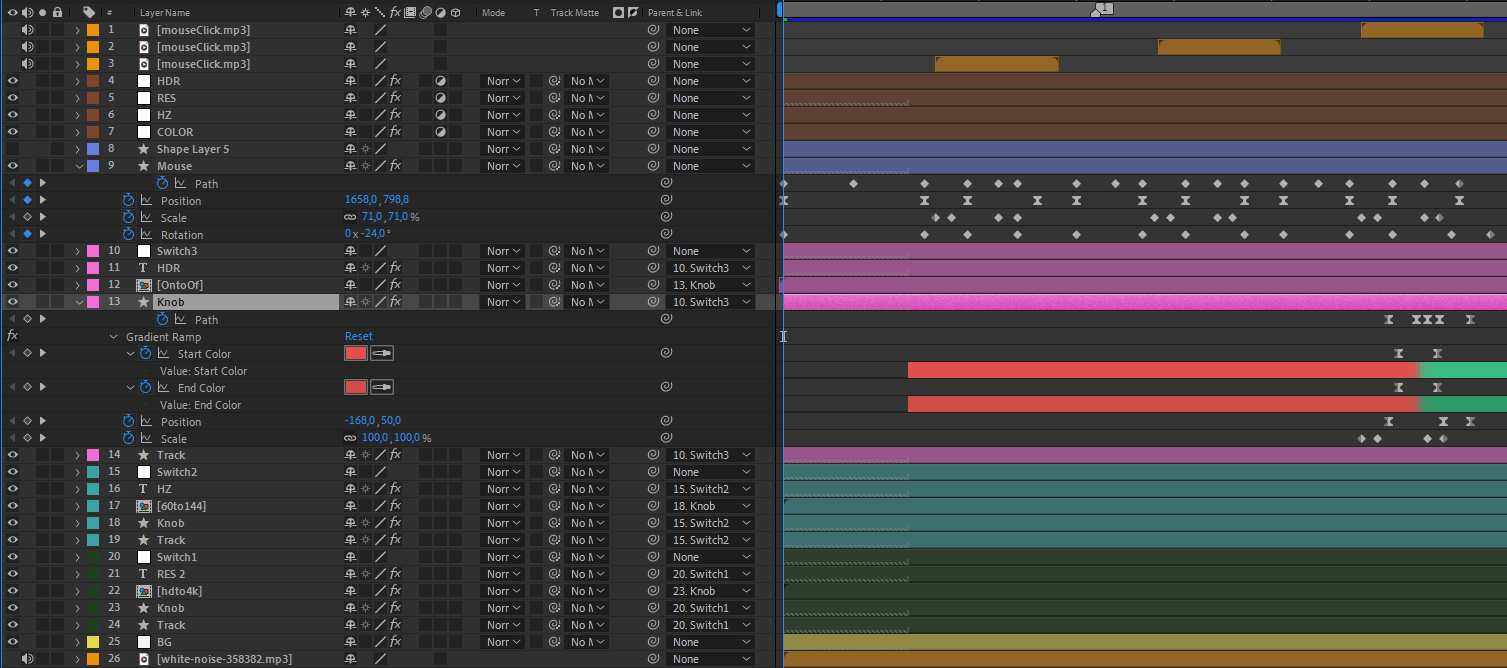
Task: Click the chain link icon beside the Scale values
Action: (348, 216)
